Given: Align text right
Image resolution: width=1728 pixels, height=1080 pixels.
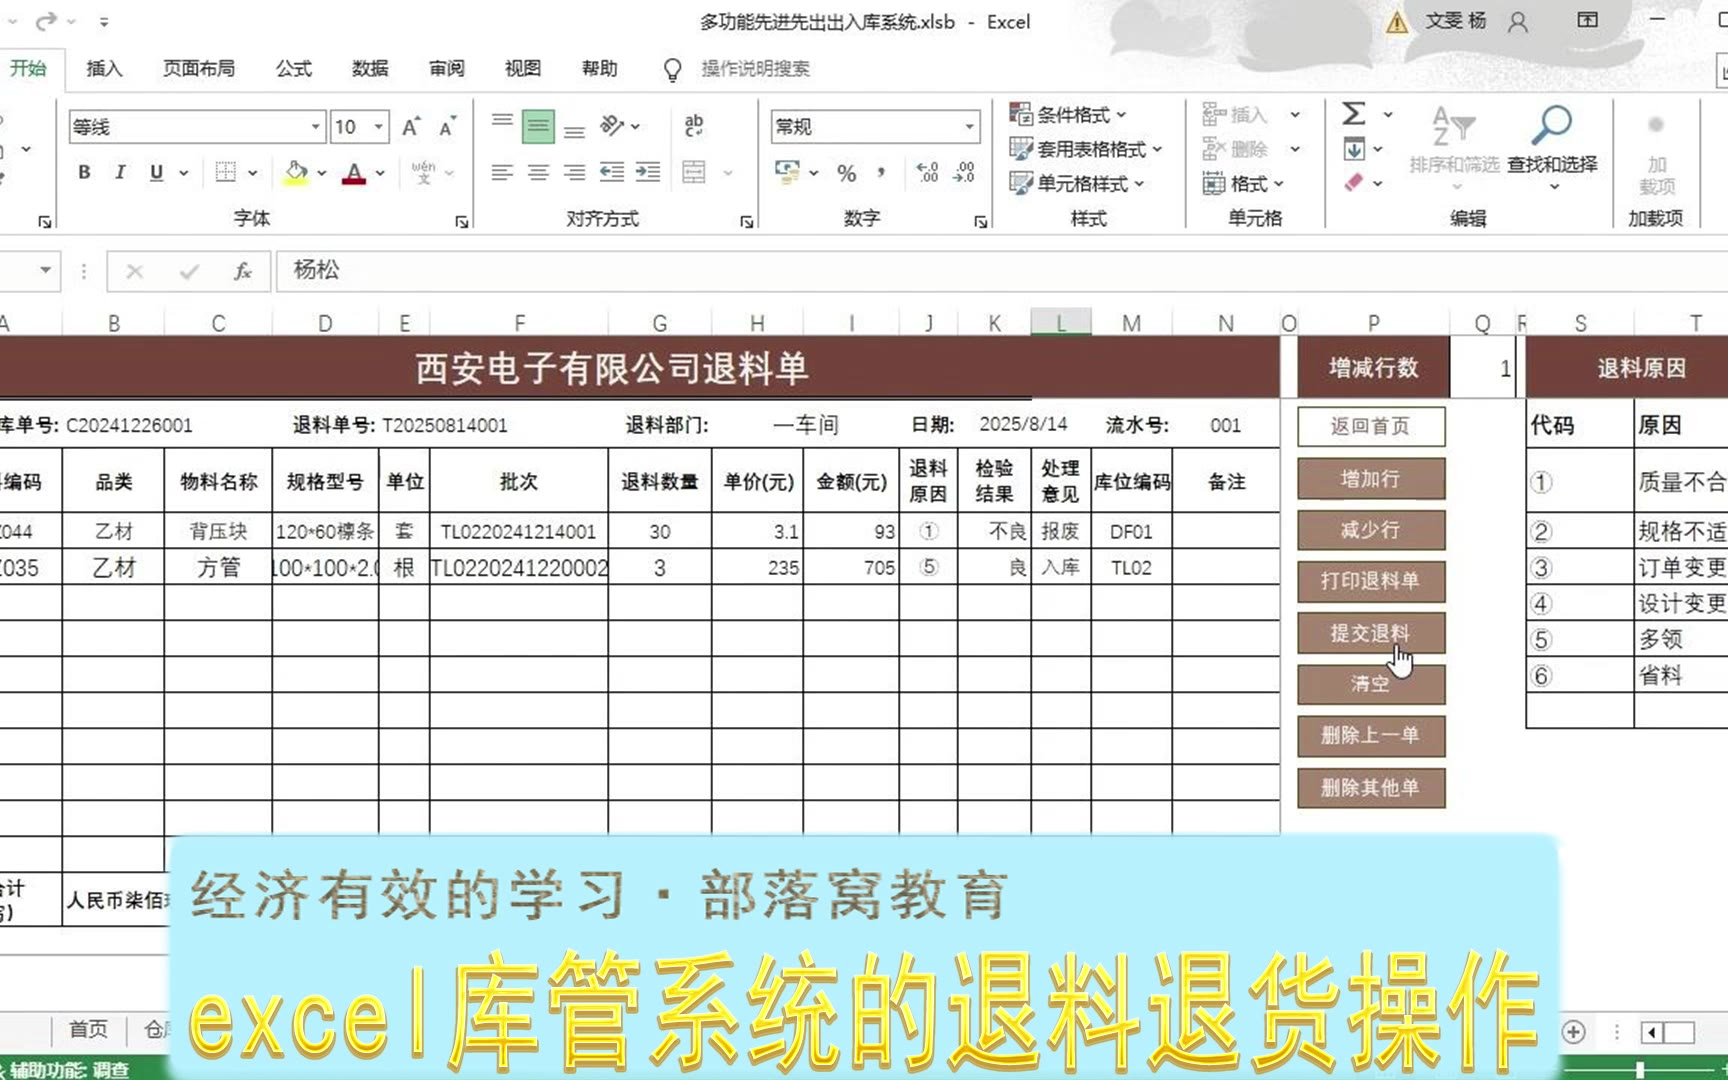Looking at the screenshot, I should [x=574, y=172].
